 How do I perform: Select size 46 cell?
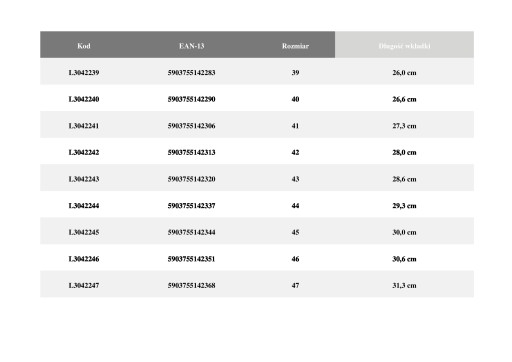coord(295,259)
